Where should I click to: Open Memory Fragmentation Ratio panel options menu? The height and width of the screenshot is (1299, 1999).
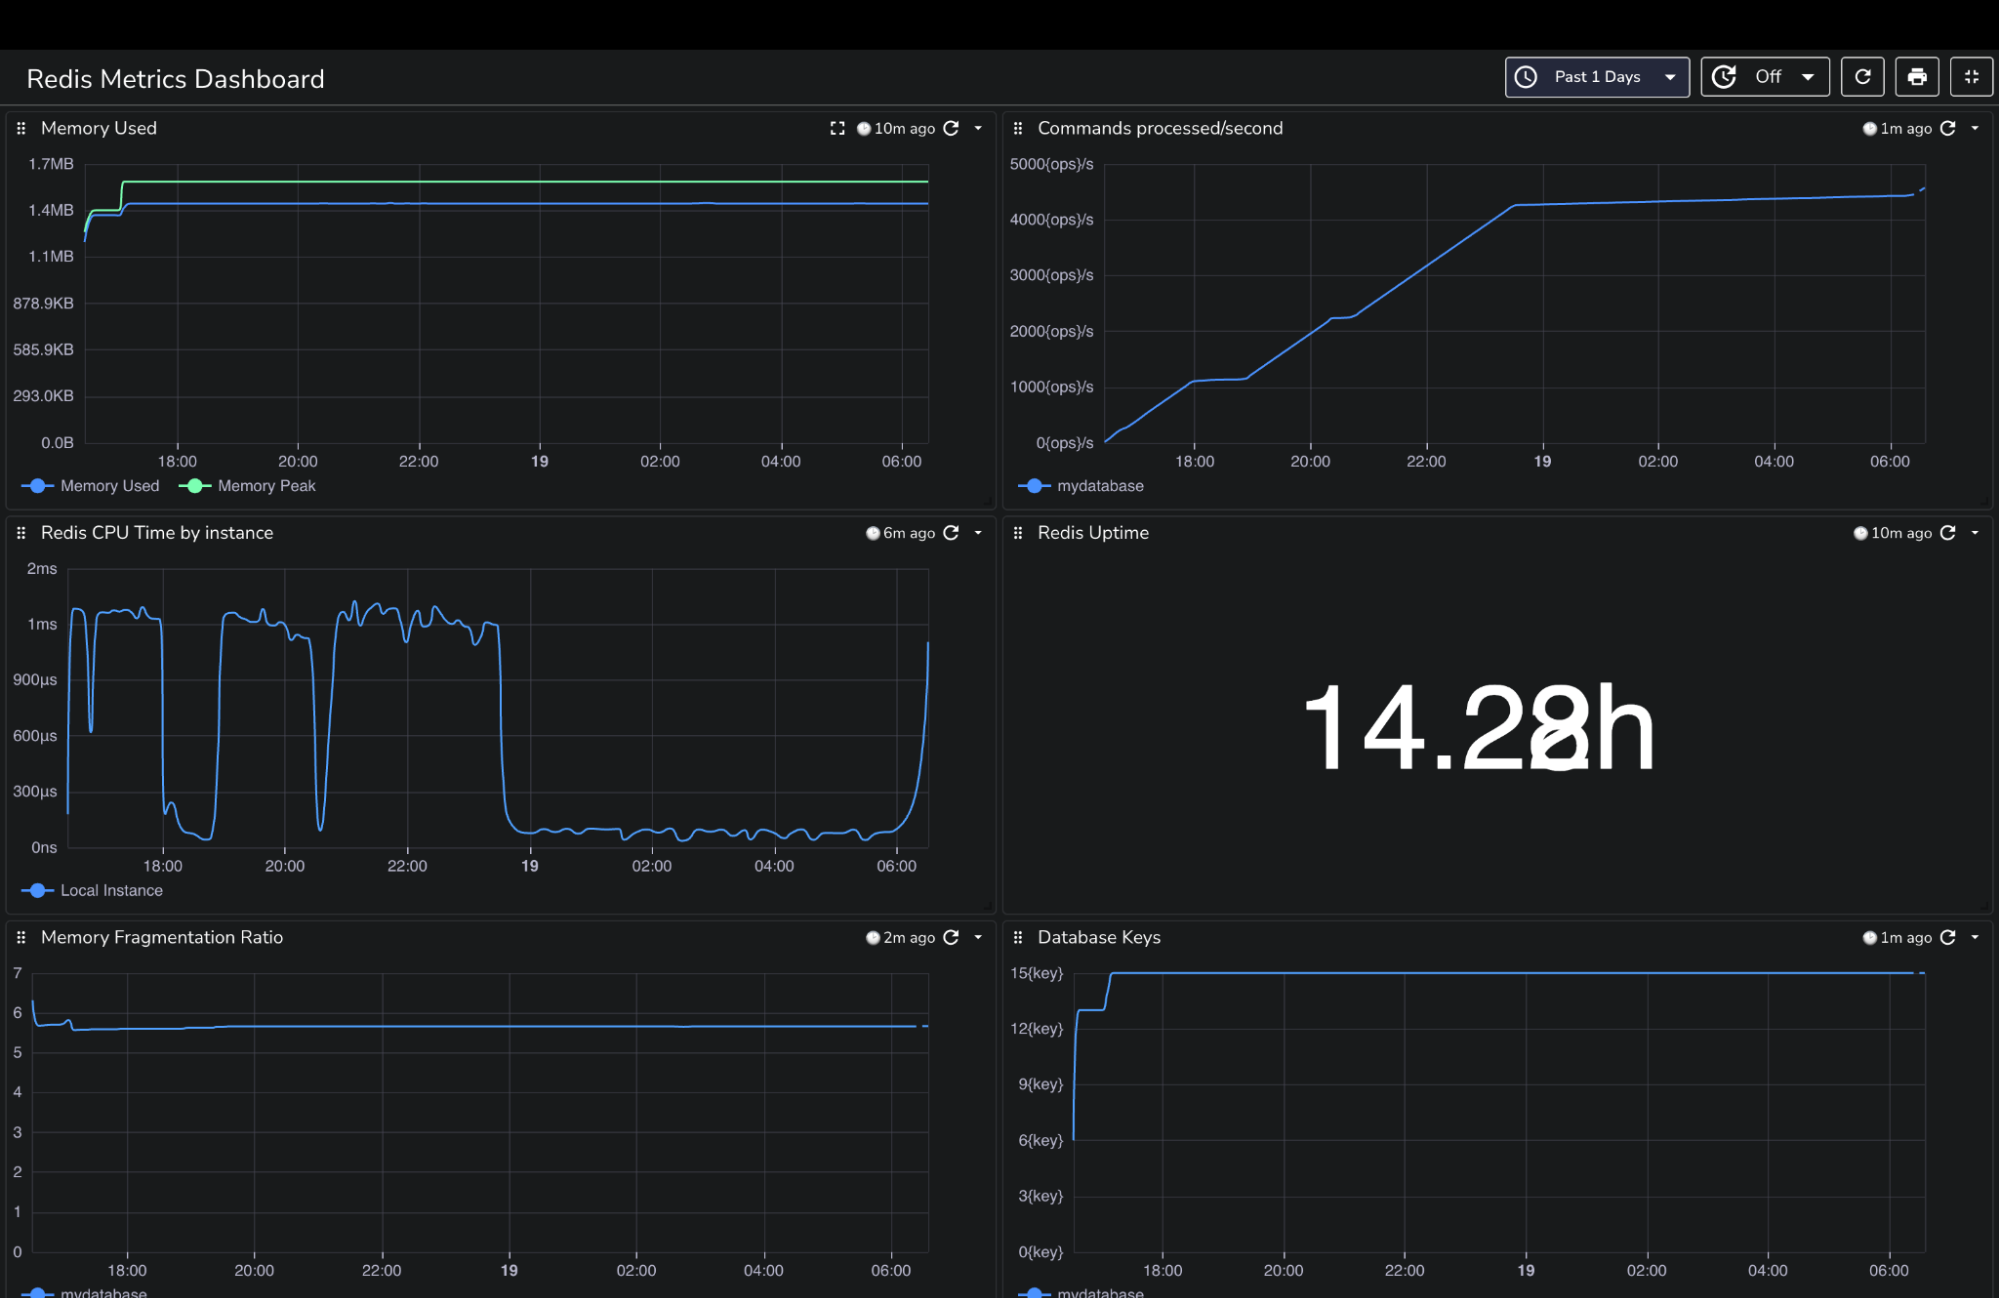978,937
